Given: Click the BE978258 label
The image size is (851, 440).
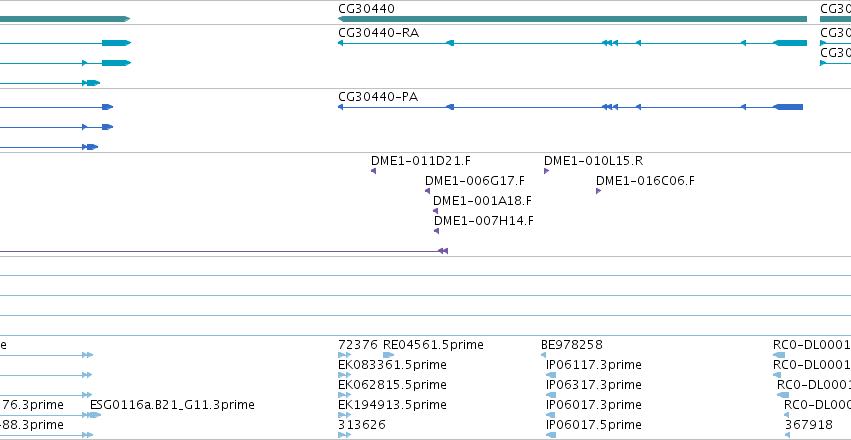Looking at the screenshot, I should (572, 345).
